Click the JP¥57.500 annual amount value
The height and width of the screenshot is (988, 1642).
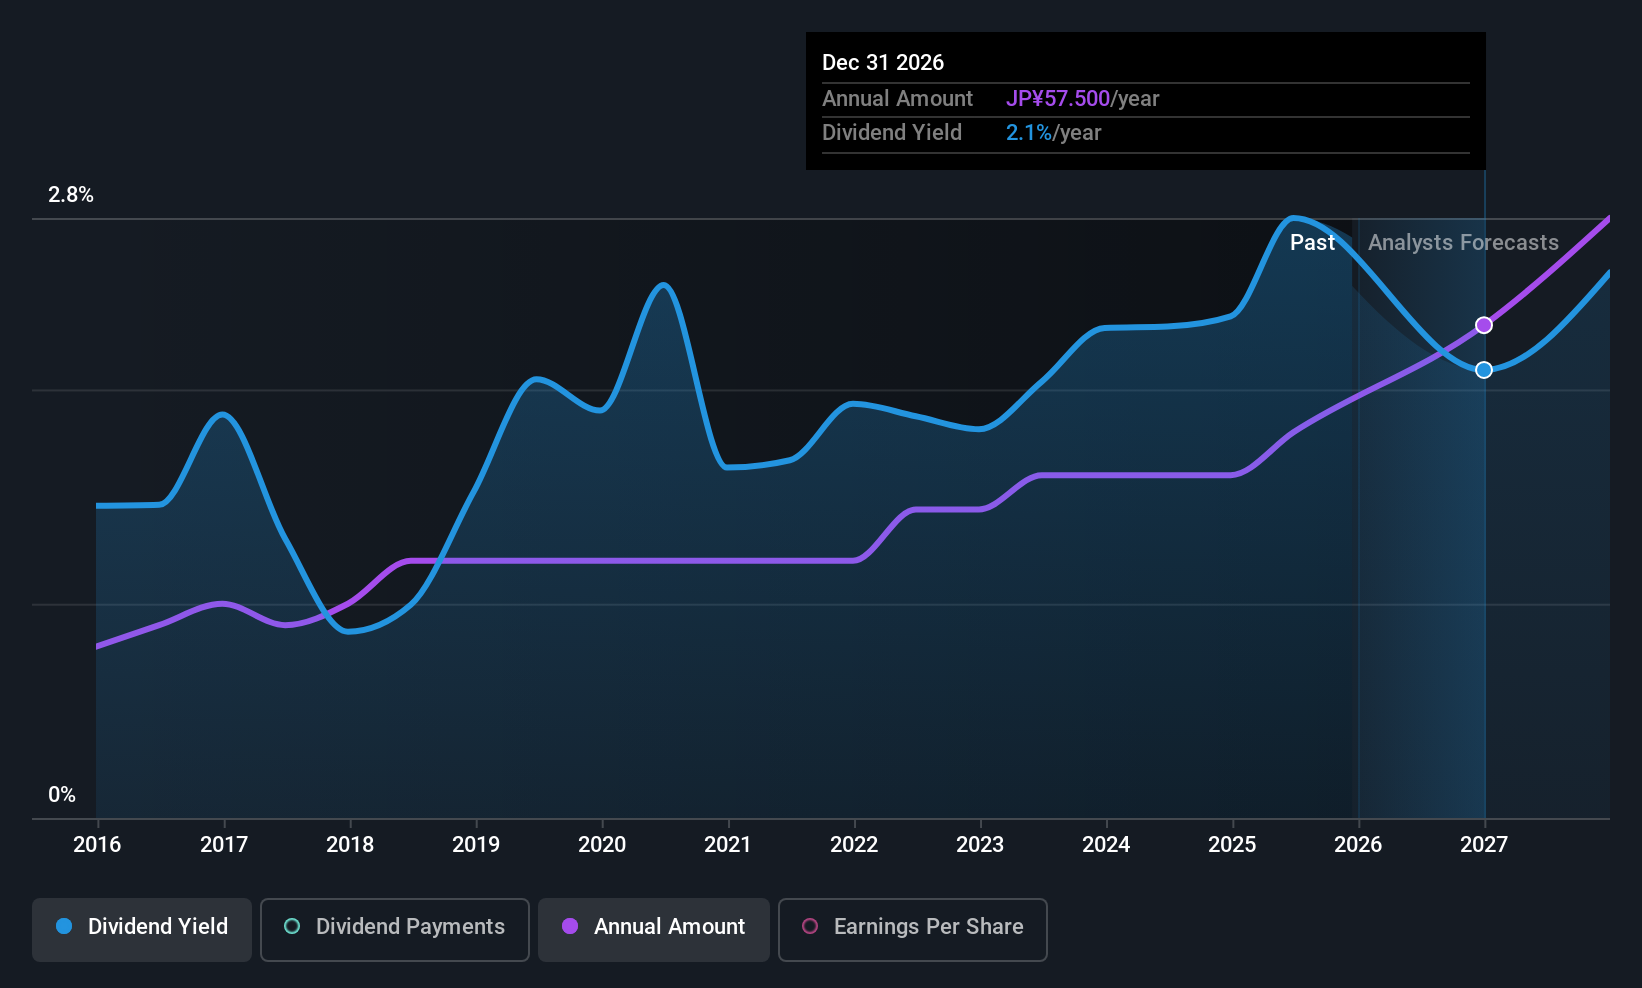(x=1058, y=99)
